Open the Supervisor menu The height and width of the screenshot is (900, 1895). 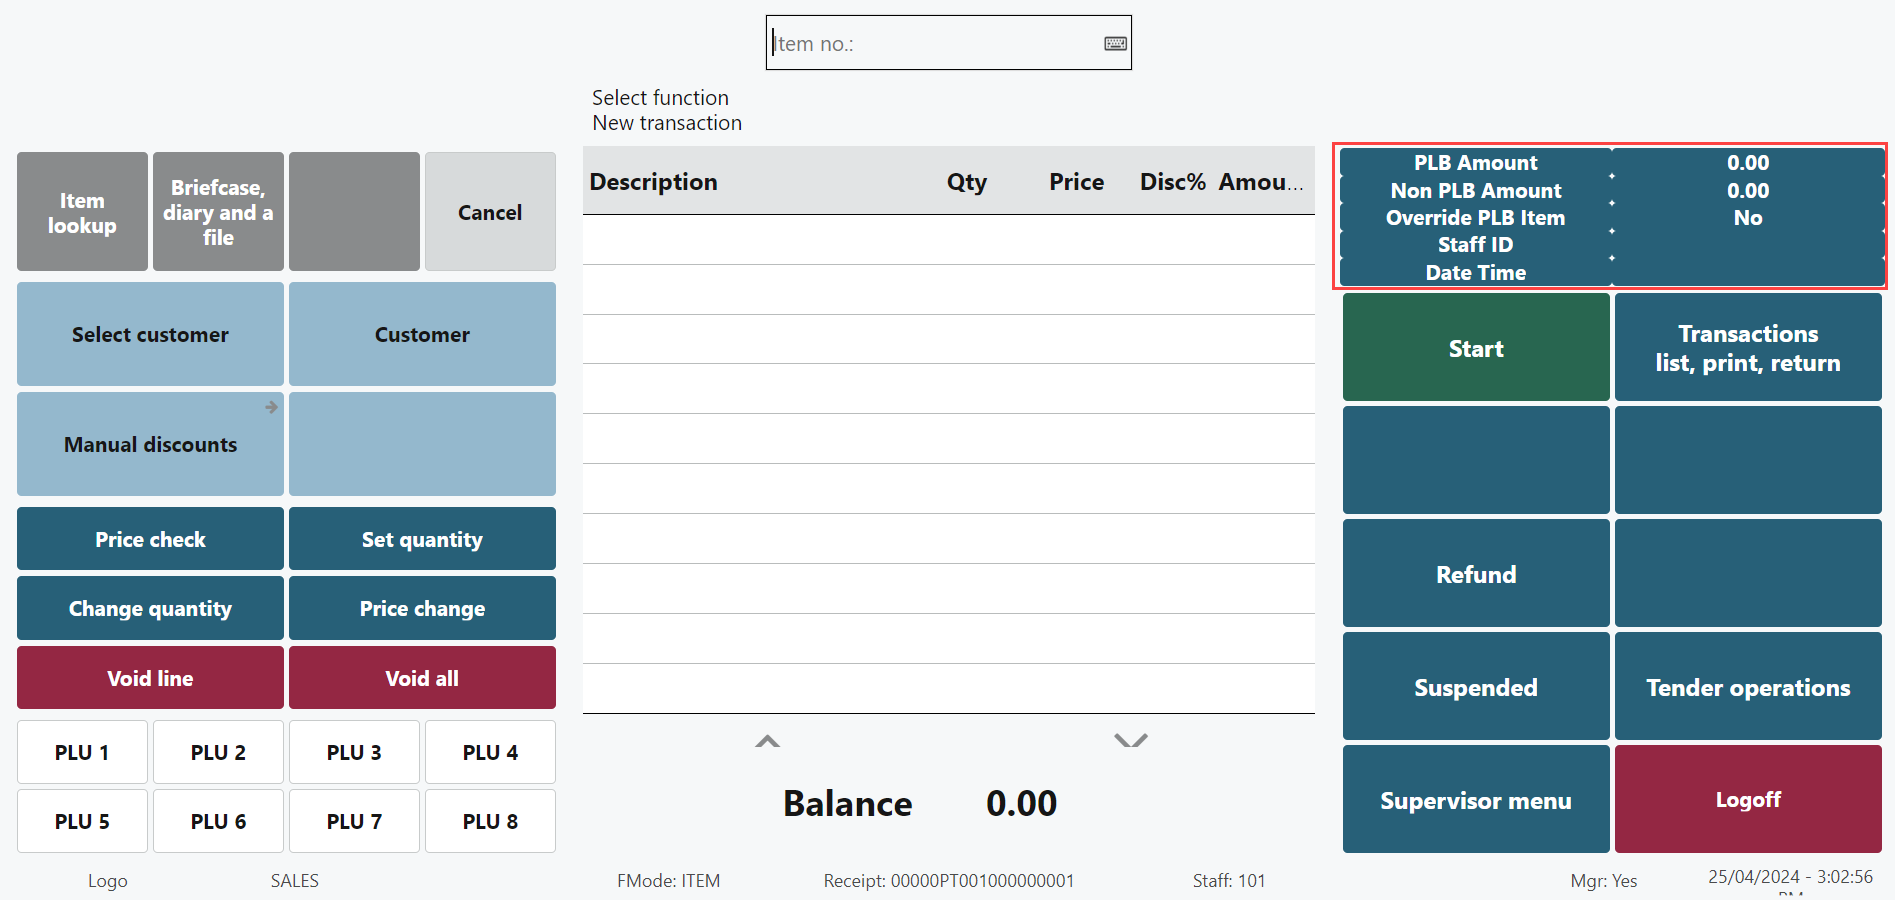tap(1475, 799)
